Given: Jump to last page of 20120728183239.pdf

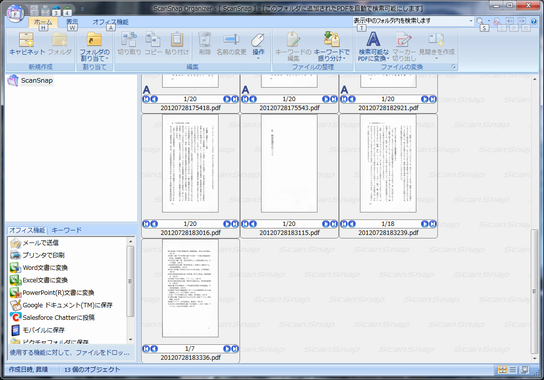Looking at the screenshot, I should point(433,224).
